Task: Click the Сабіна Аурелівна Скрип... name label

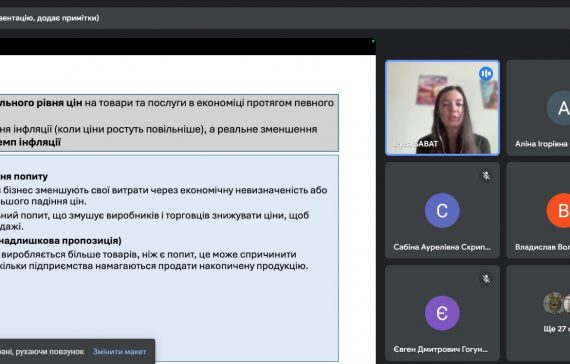Action: point(442,247)
